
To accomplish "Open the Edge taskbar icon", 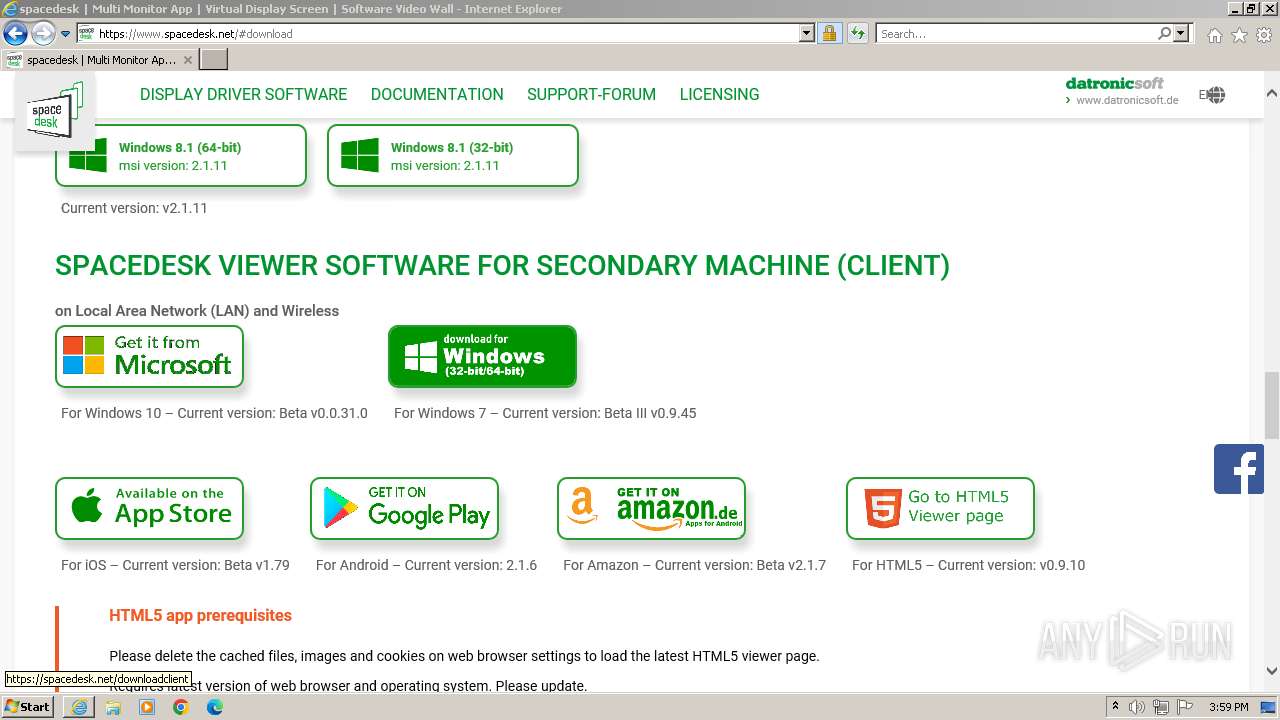I will [215, 707].
